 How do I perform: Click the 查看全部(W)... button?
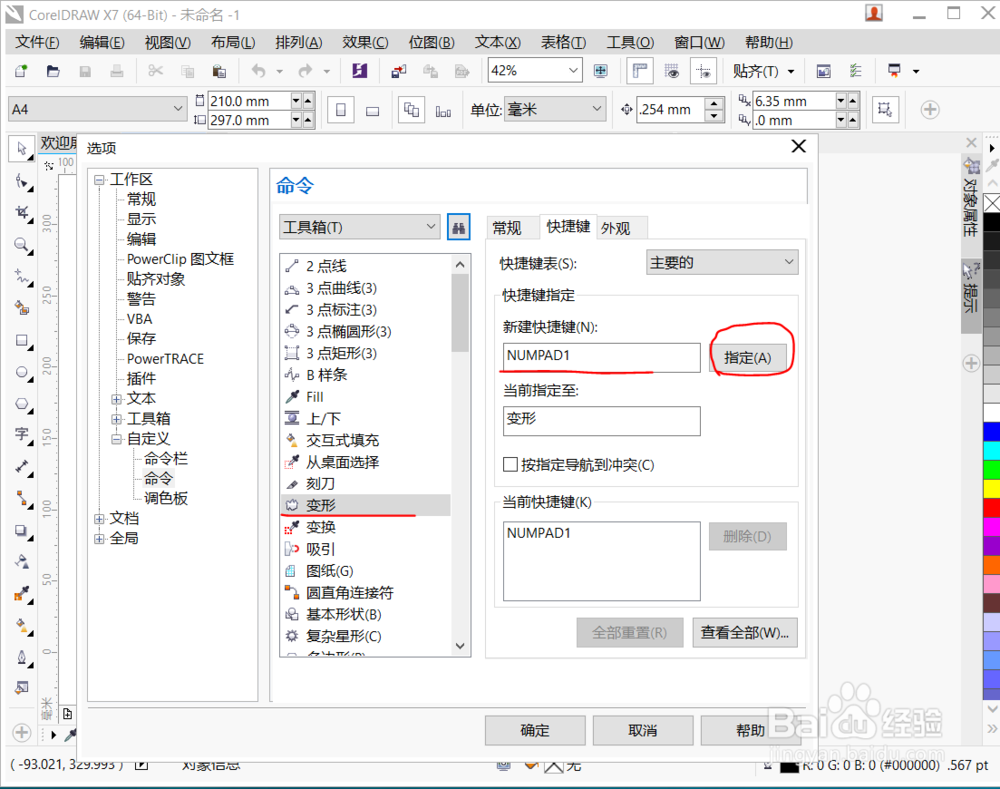click(x=745, y=632)
